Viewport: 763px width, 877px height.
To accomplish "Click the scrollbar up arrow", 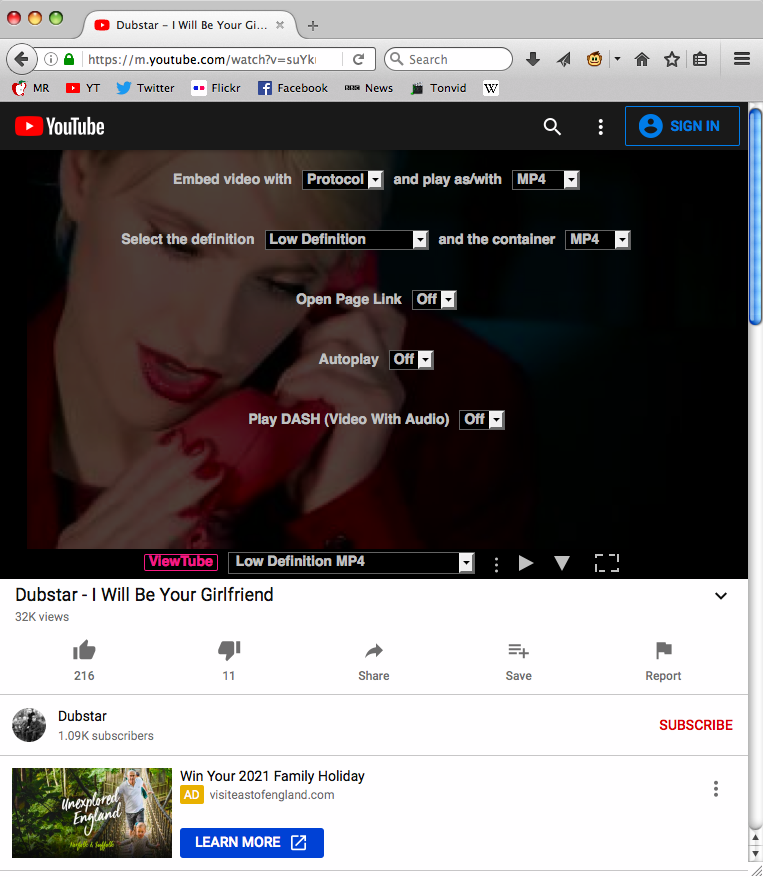I will point(755,838).
